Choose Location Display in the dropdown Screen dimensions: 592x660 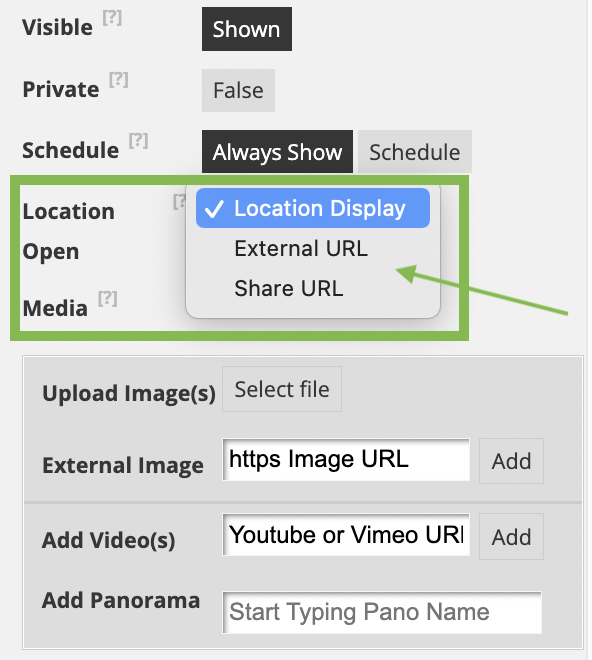(x=313, y=208)
